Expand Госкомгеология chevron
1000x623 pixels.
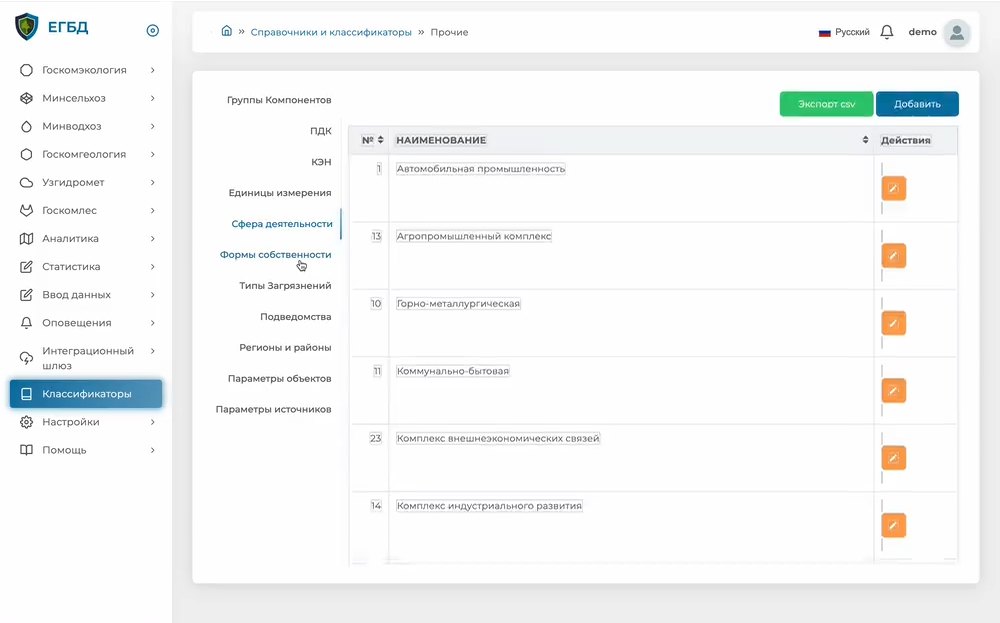152,154
